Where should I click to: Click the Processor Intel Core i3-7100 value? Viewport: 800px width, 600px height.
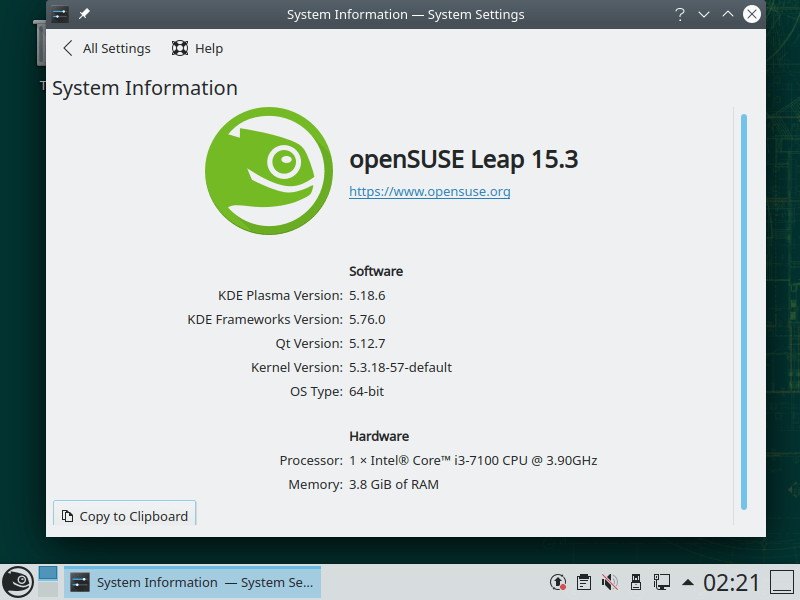pos(473,460)
